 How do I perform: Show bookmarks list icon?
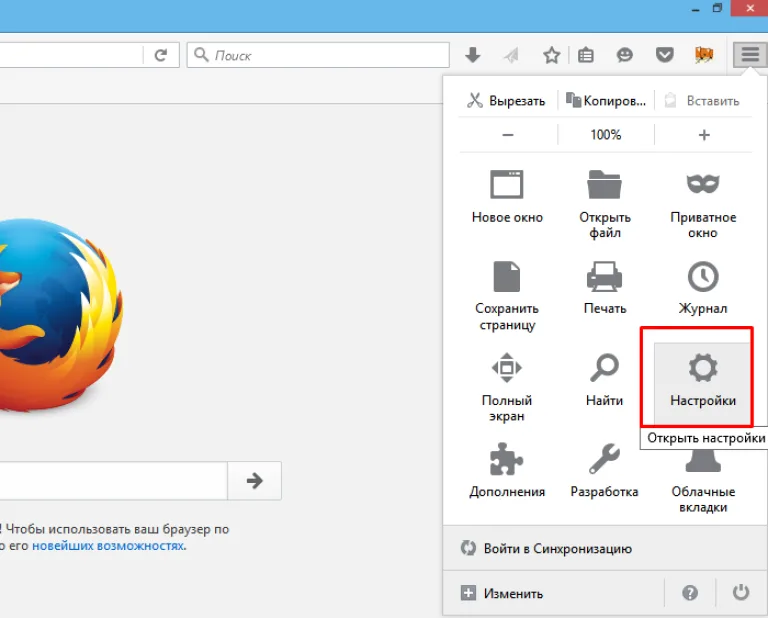(x=586, y=55)
